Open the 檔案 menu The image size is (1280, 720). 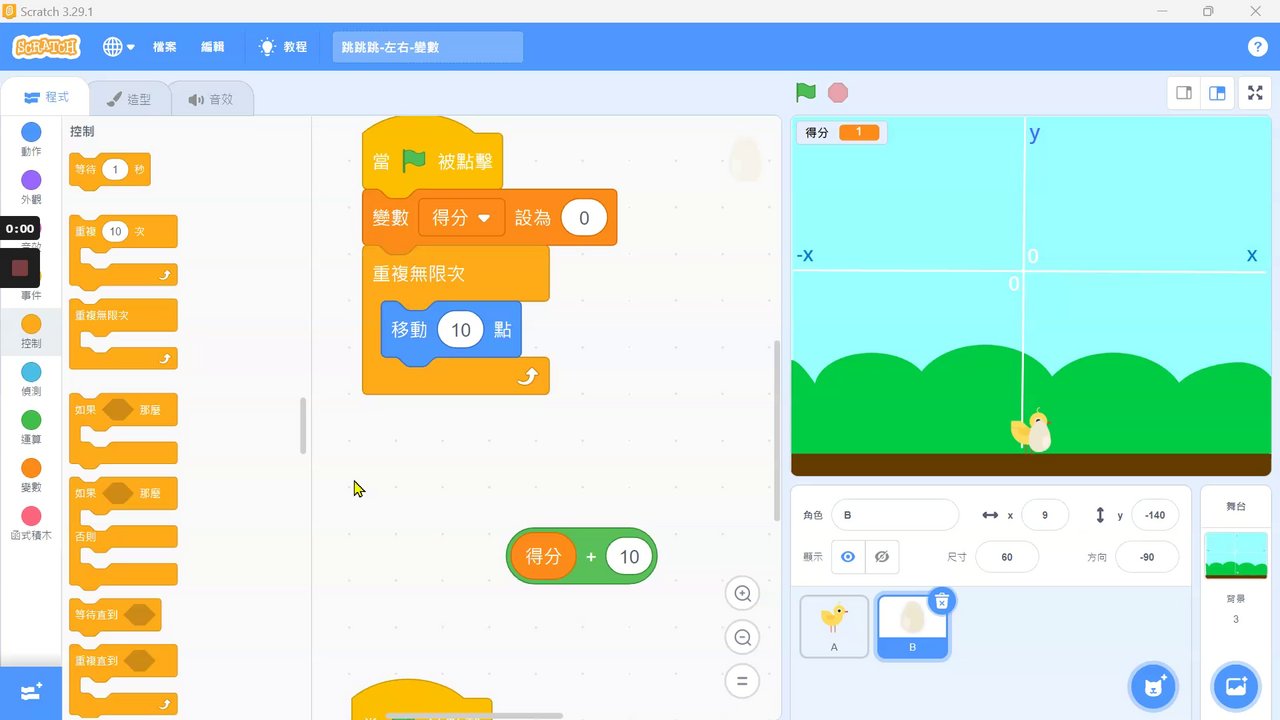click(165, 47)
